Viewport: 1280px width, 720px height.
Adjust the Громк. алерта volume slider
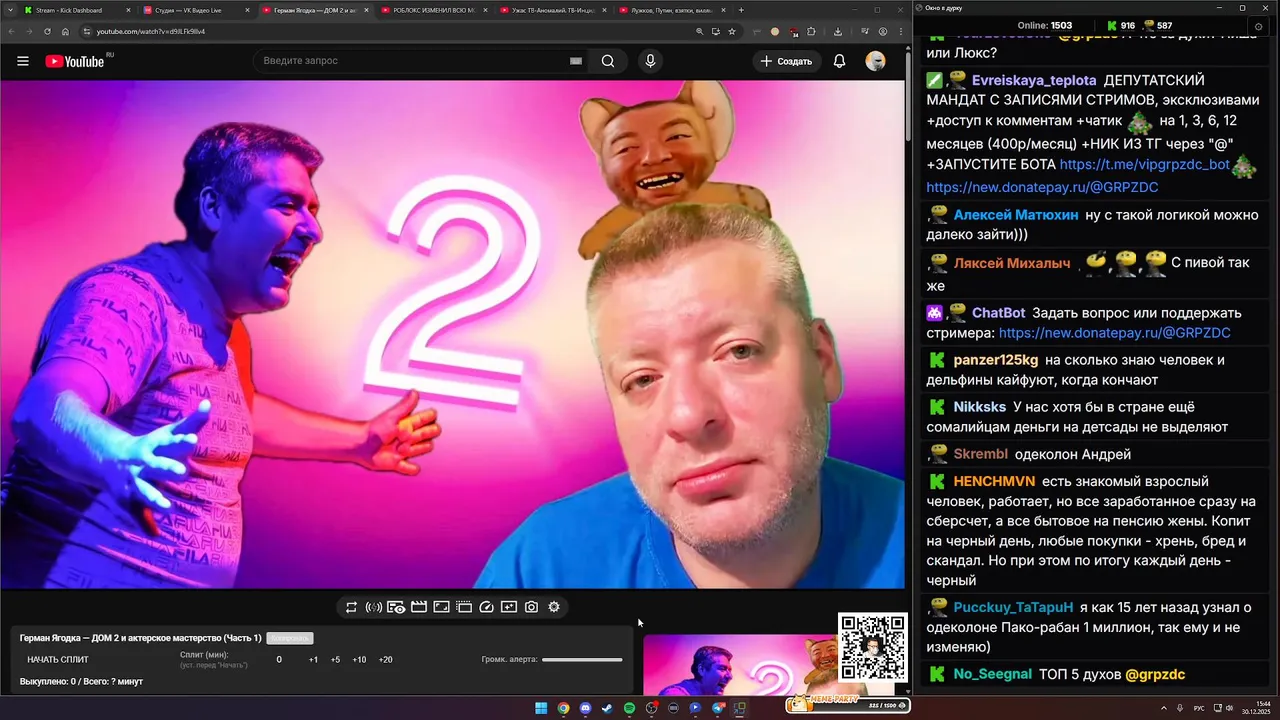(x=582, y=659)
